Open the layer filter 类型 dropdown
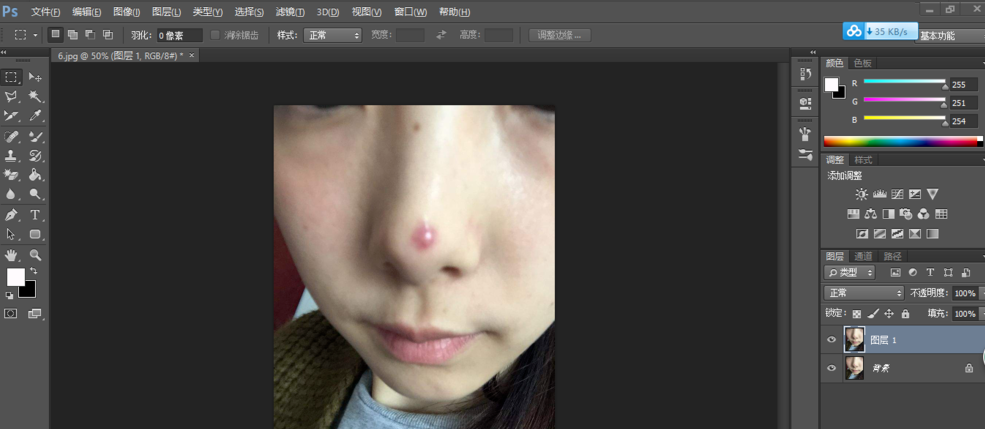Image resolution: width=985 pixels, height=429 pixels. coord(850,272)
